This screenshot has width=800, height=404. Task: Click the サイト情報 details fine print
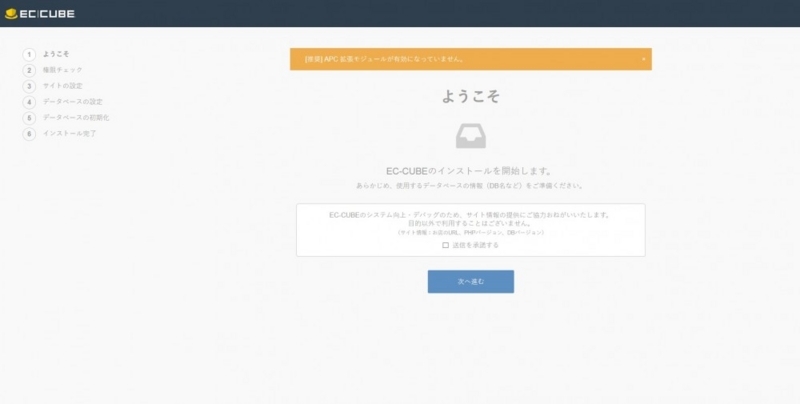click(470, 233)
